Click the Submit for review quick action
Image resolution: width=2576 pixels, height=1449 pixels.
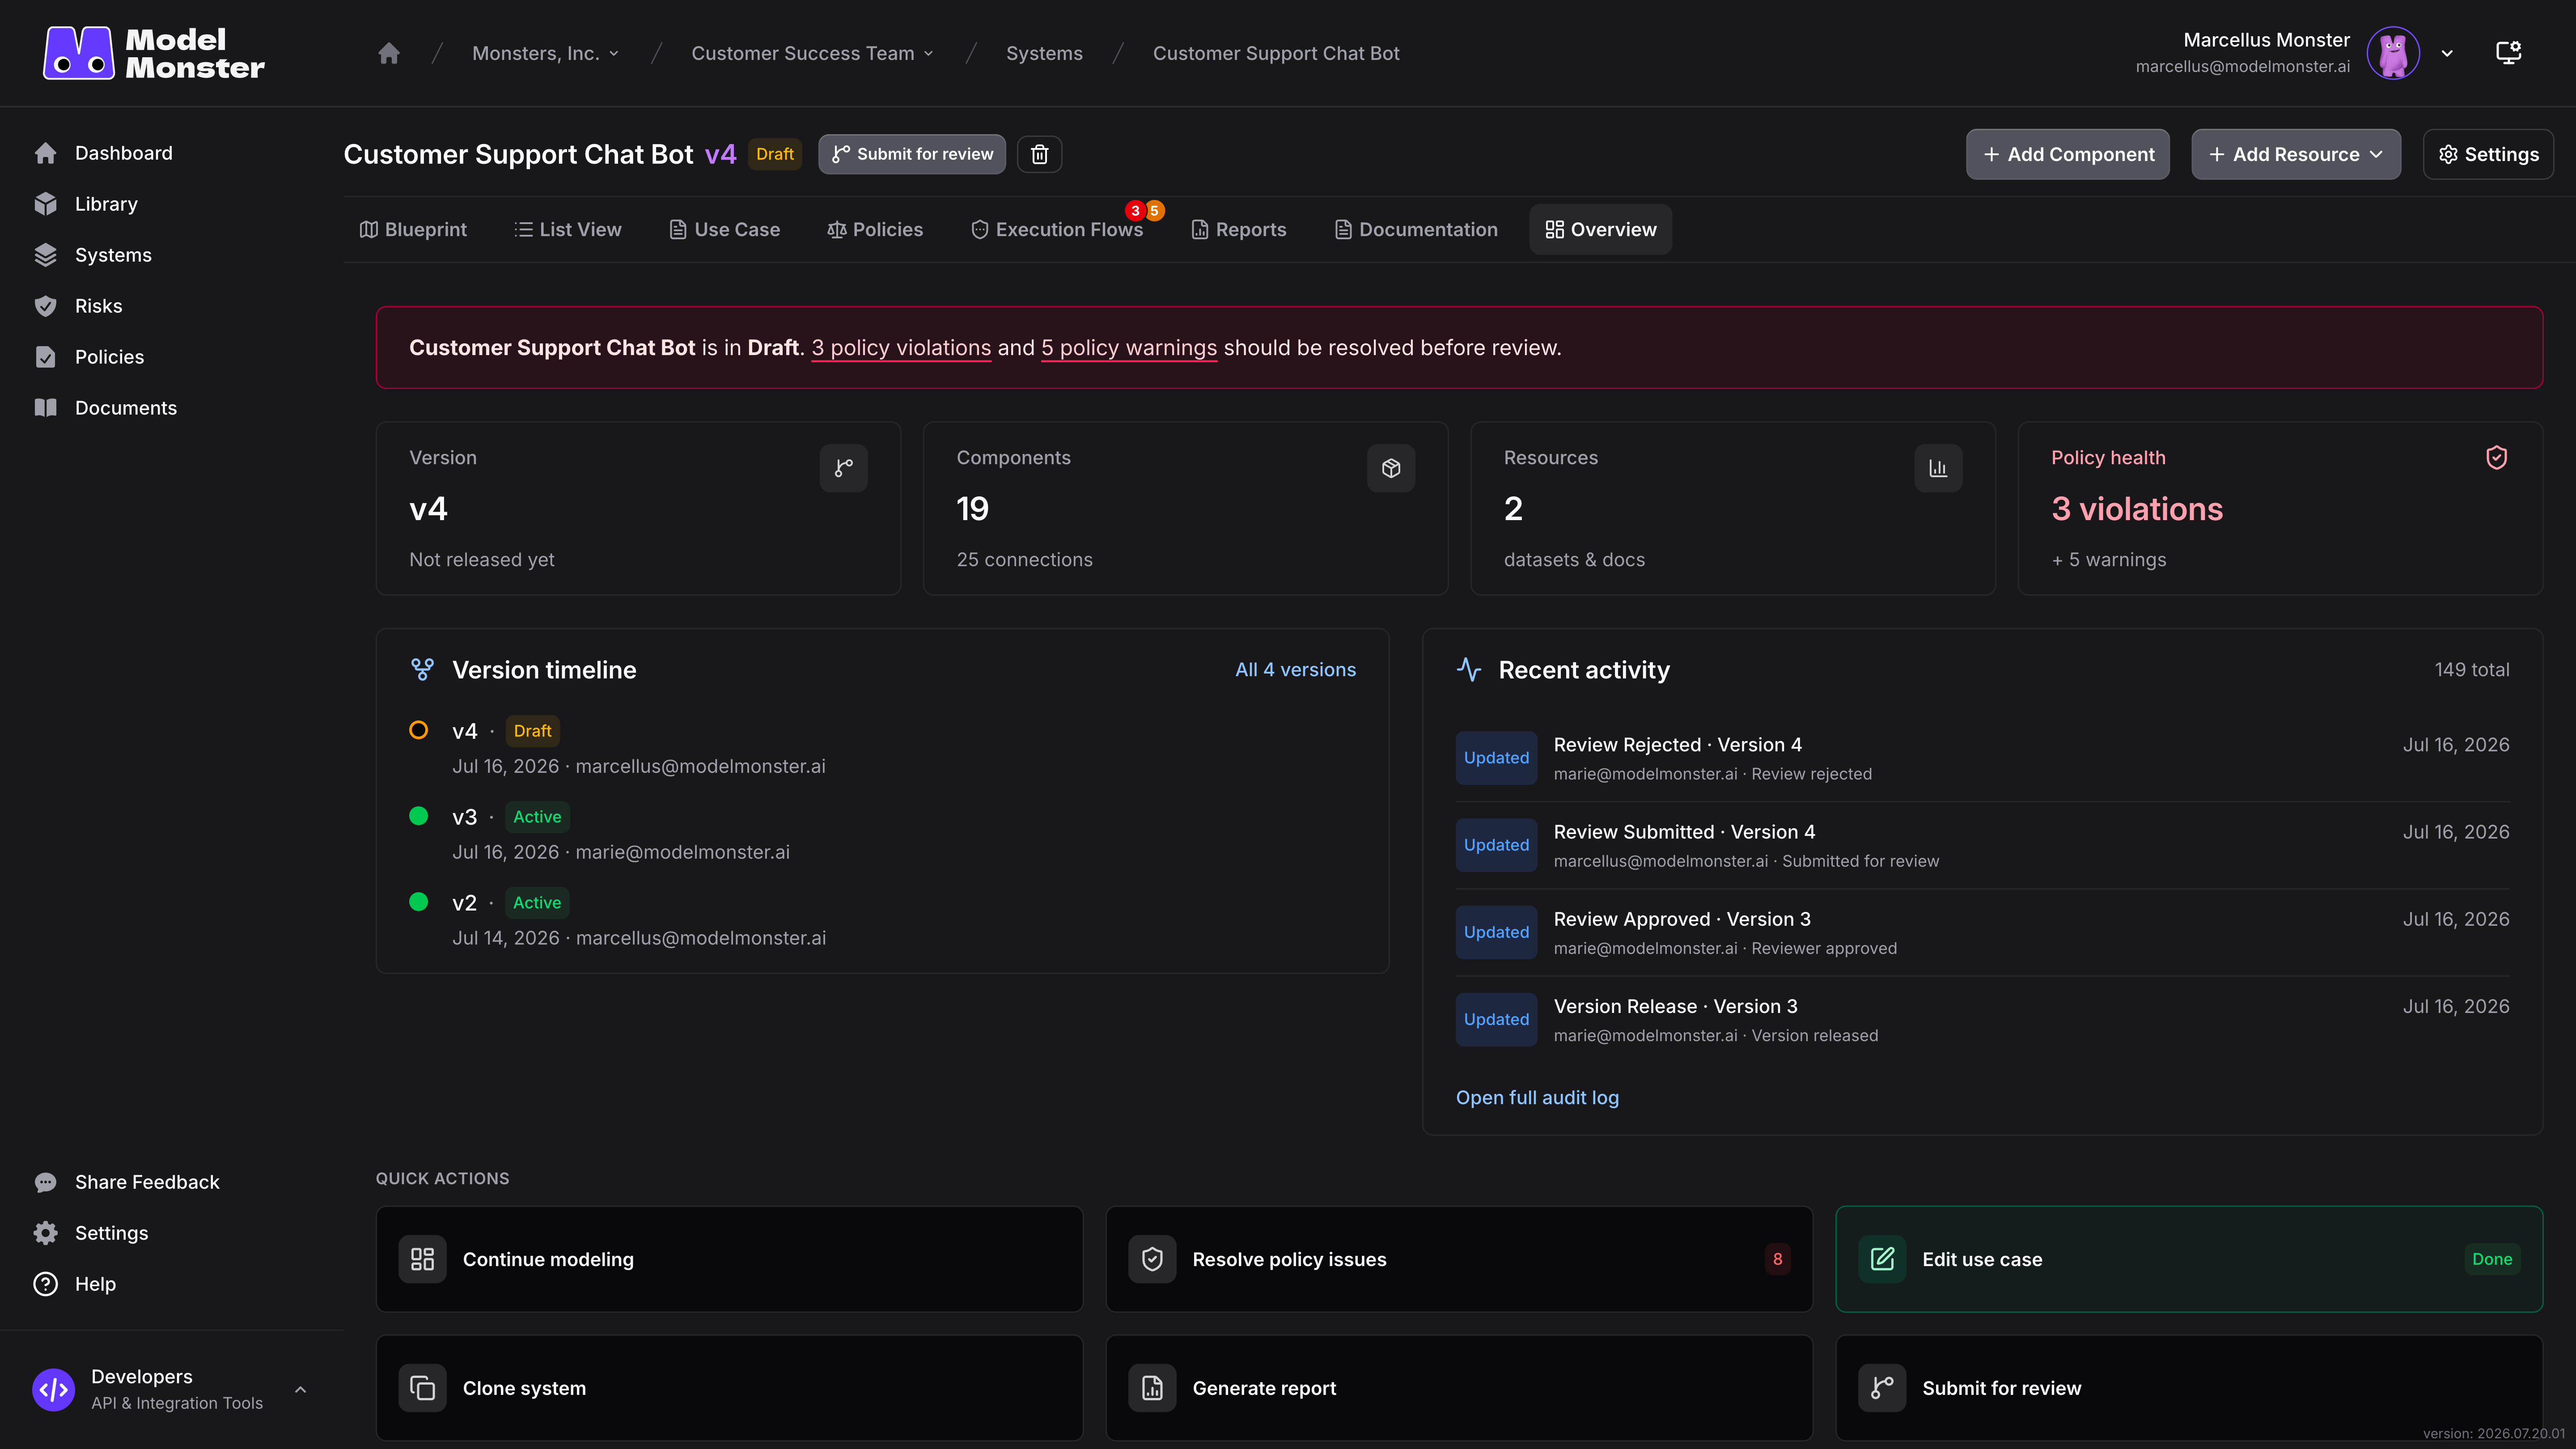point(2189,1388)
